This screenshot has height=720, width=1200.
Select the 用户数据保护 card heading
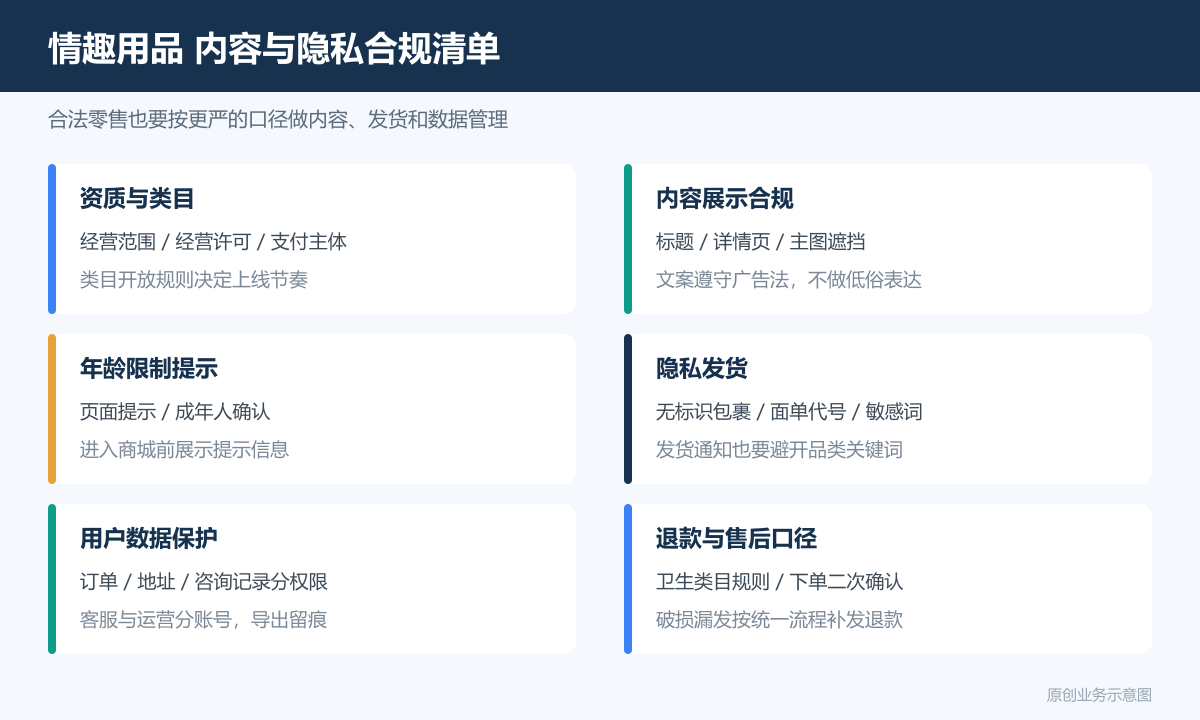point(149,538)
